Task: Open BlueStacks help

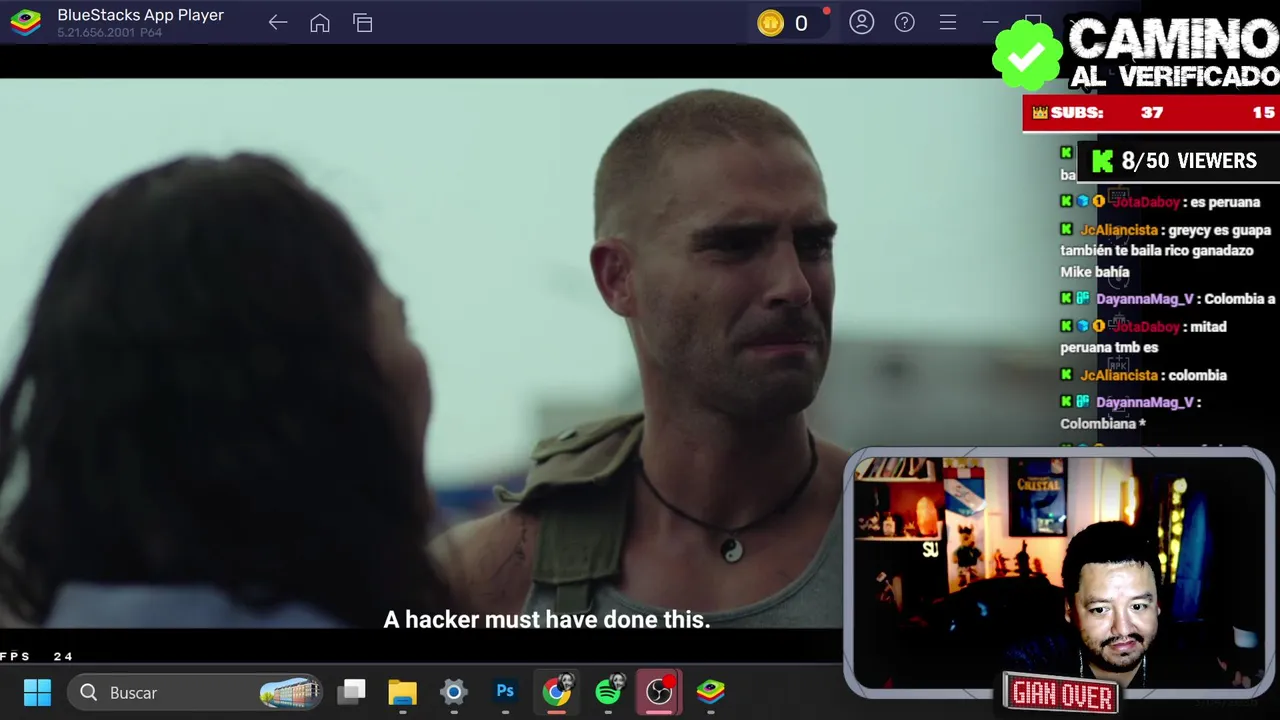Action: [x=905, y=22]
